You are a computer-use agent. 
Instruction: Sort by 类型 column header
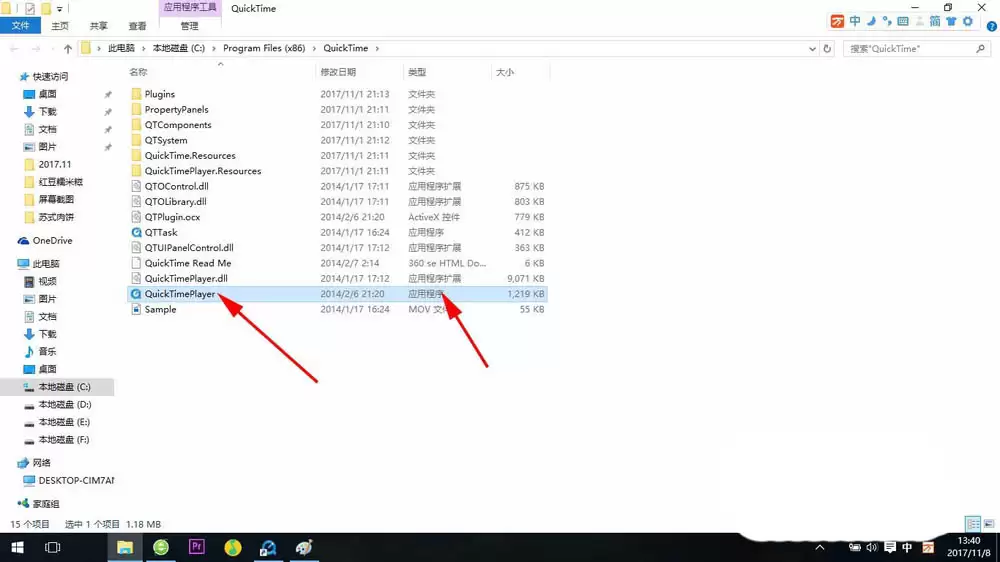(417, 72)
